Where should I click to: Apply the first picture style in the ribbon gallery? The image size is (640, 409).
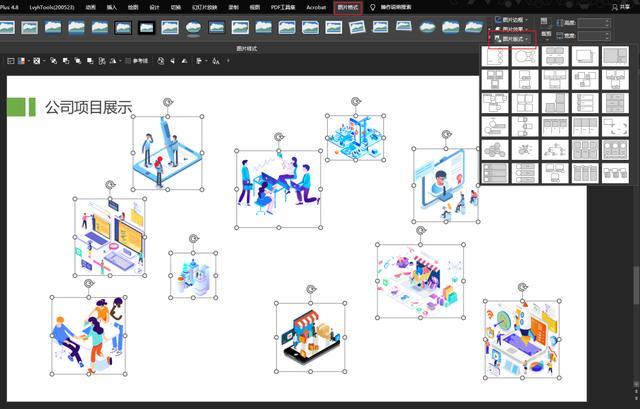[x=8, y=28]
